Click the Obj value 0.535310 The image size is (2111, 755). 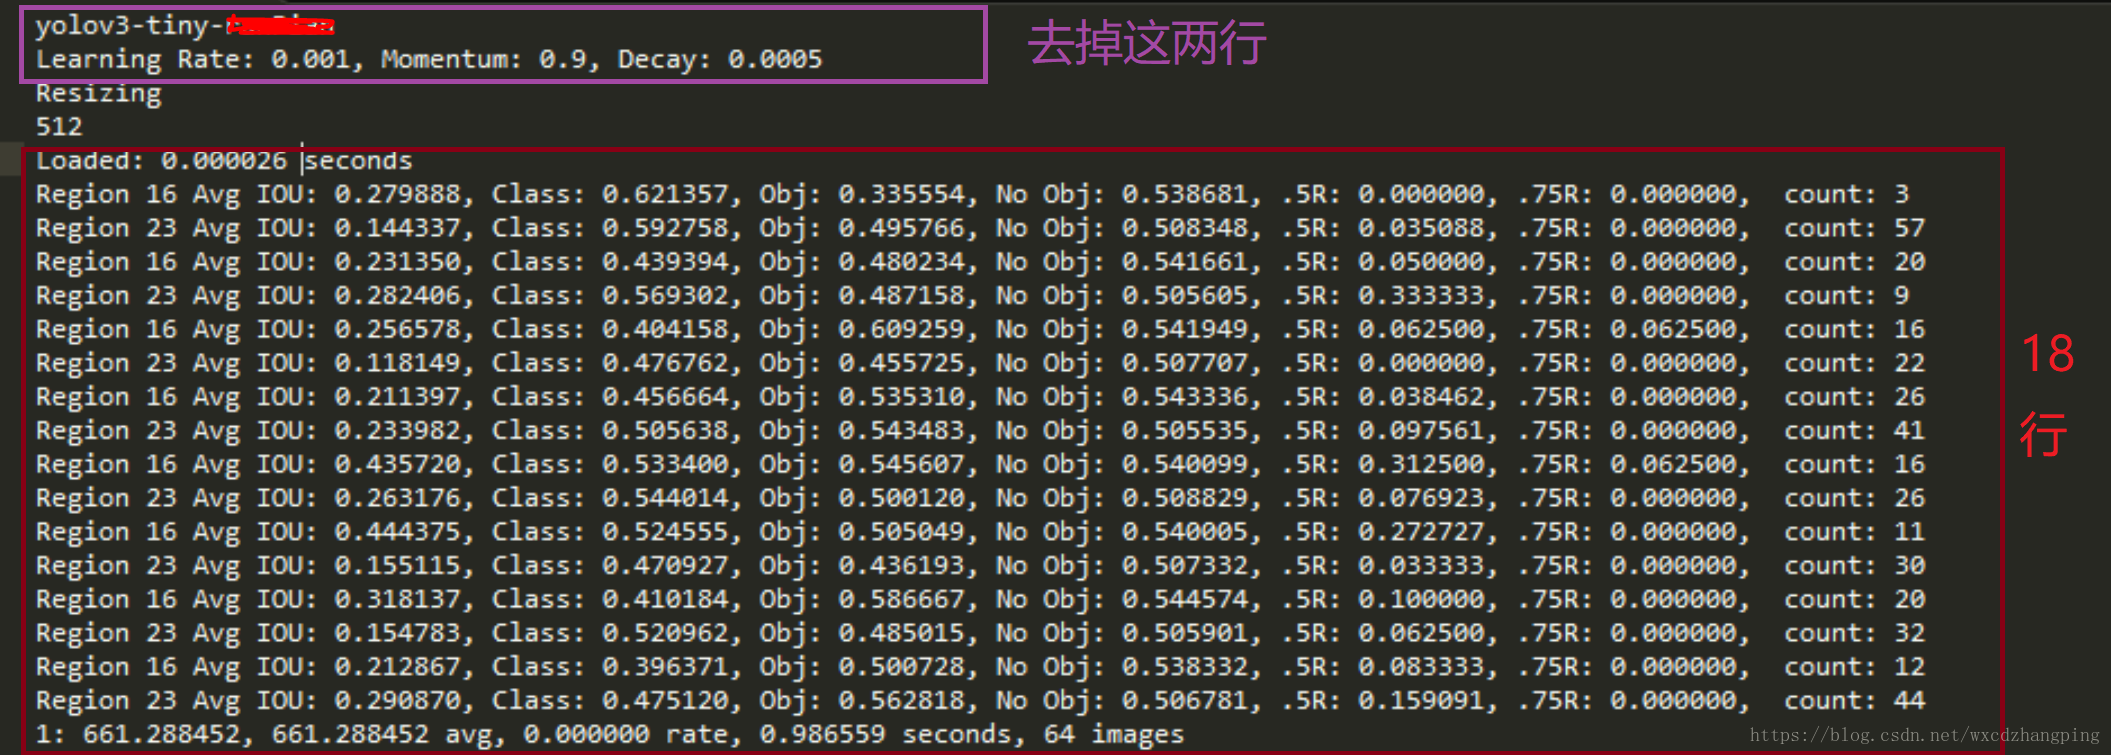901,397
